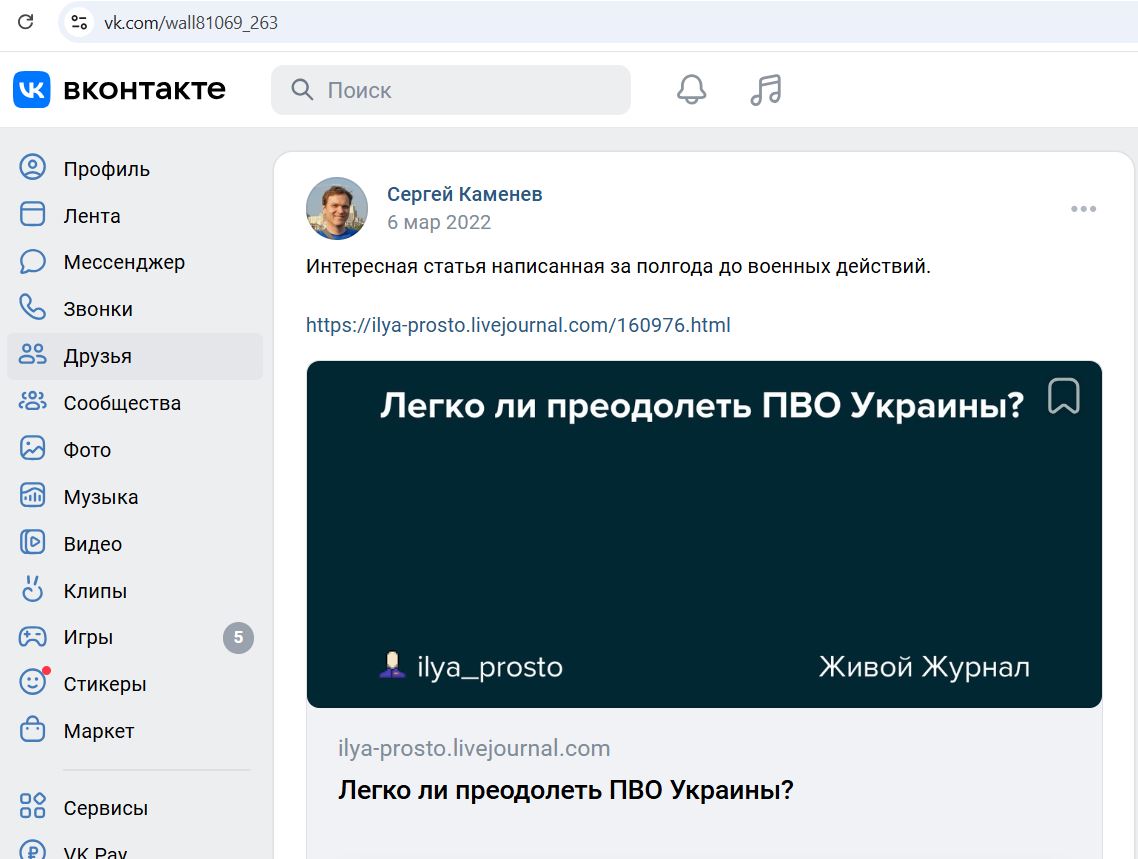Click the Профиль sidebar icon
Image resolution: width=1138 pixels, height=859 pixels.
tap(32, 167)
